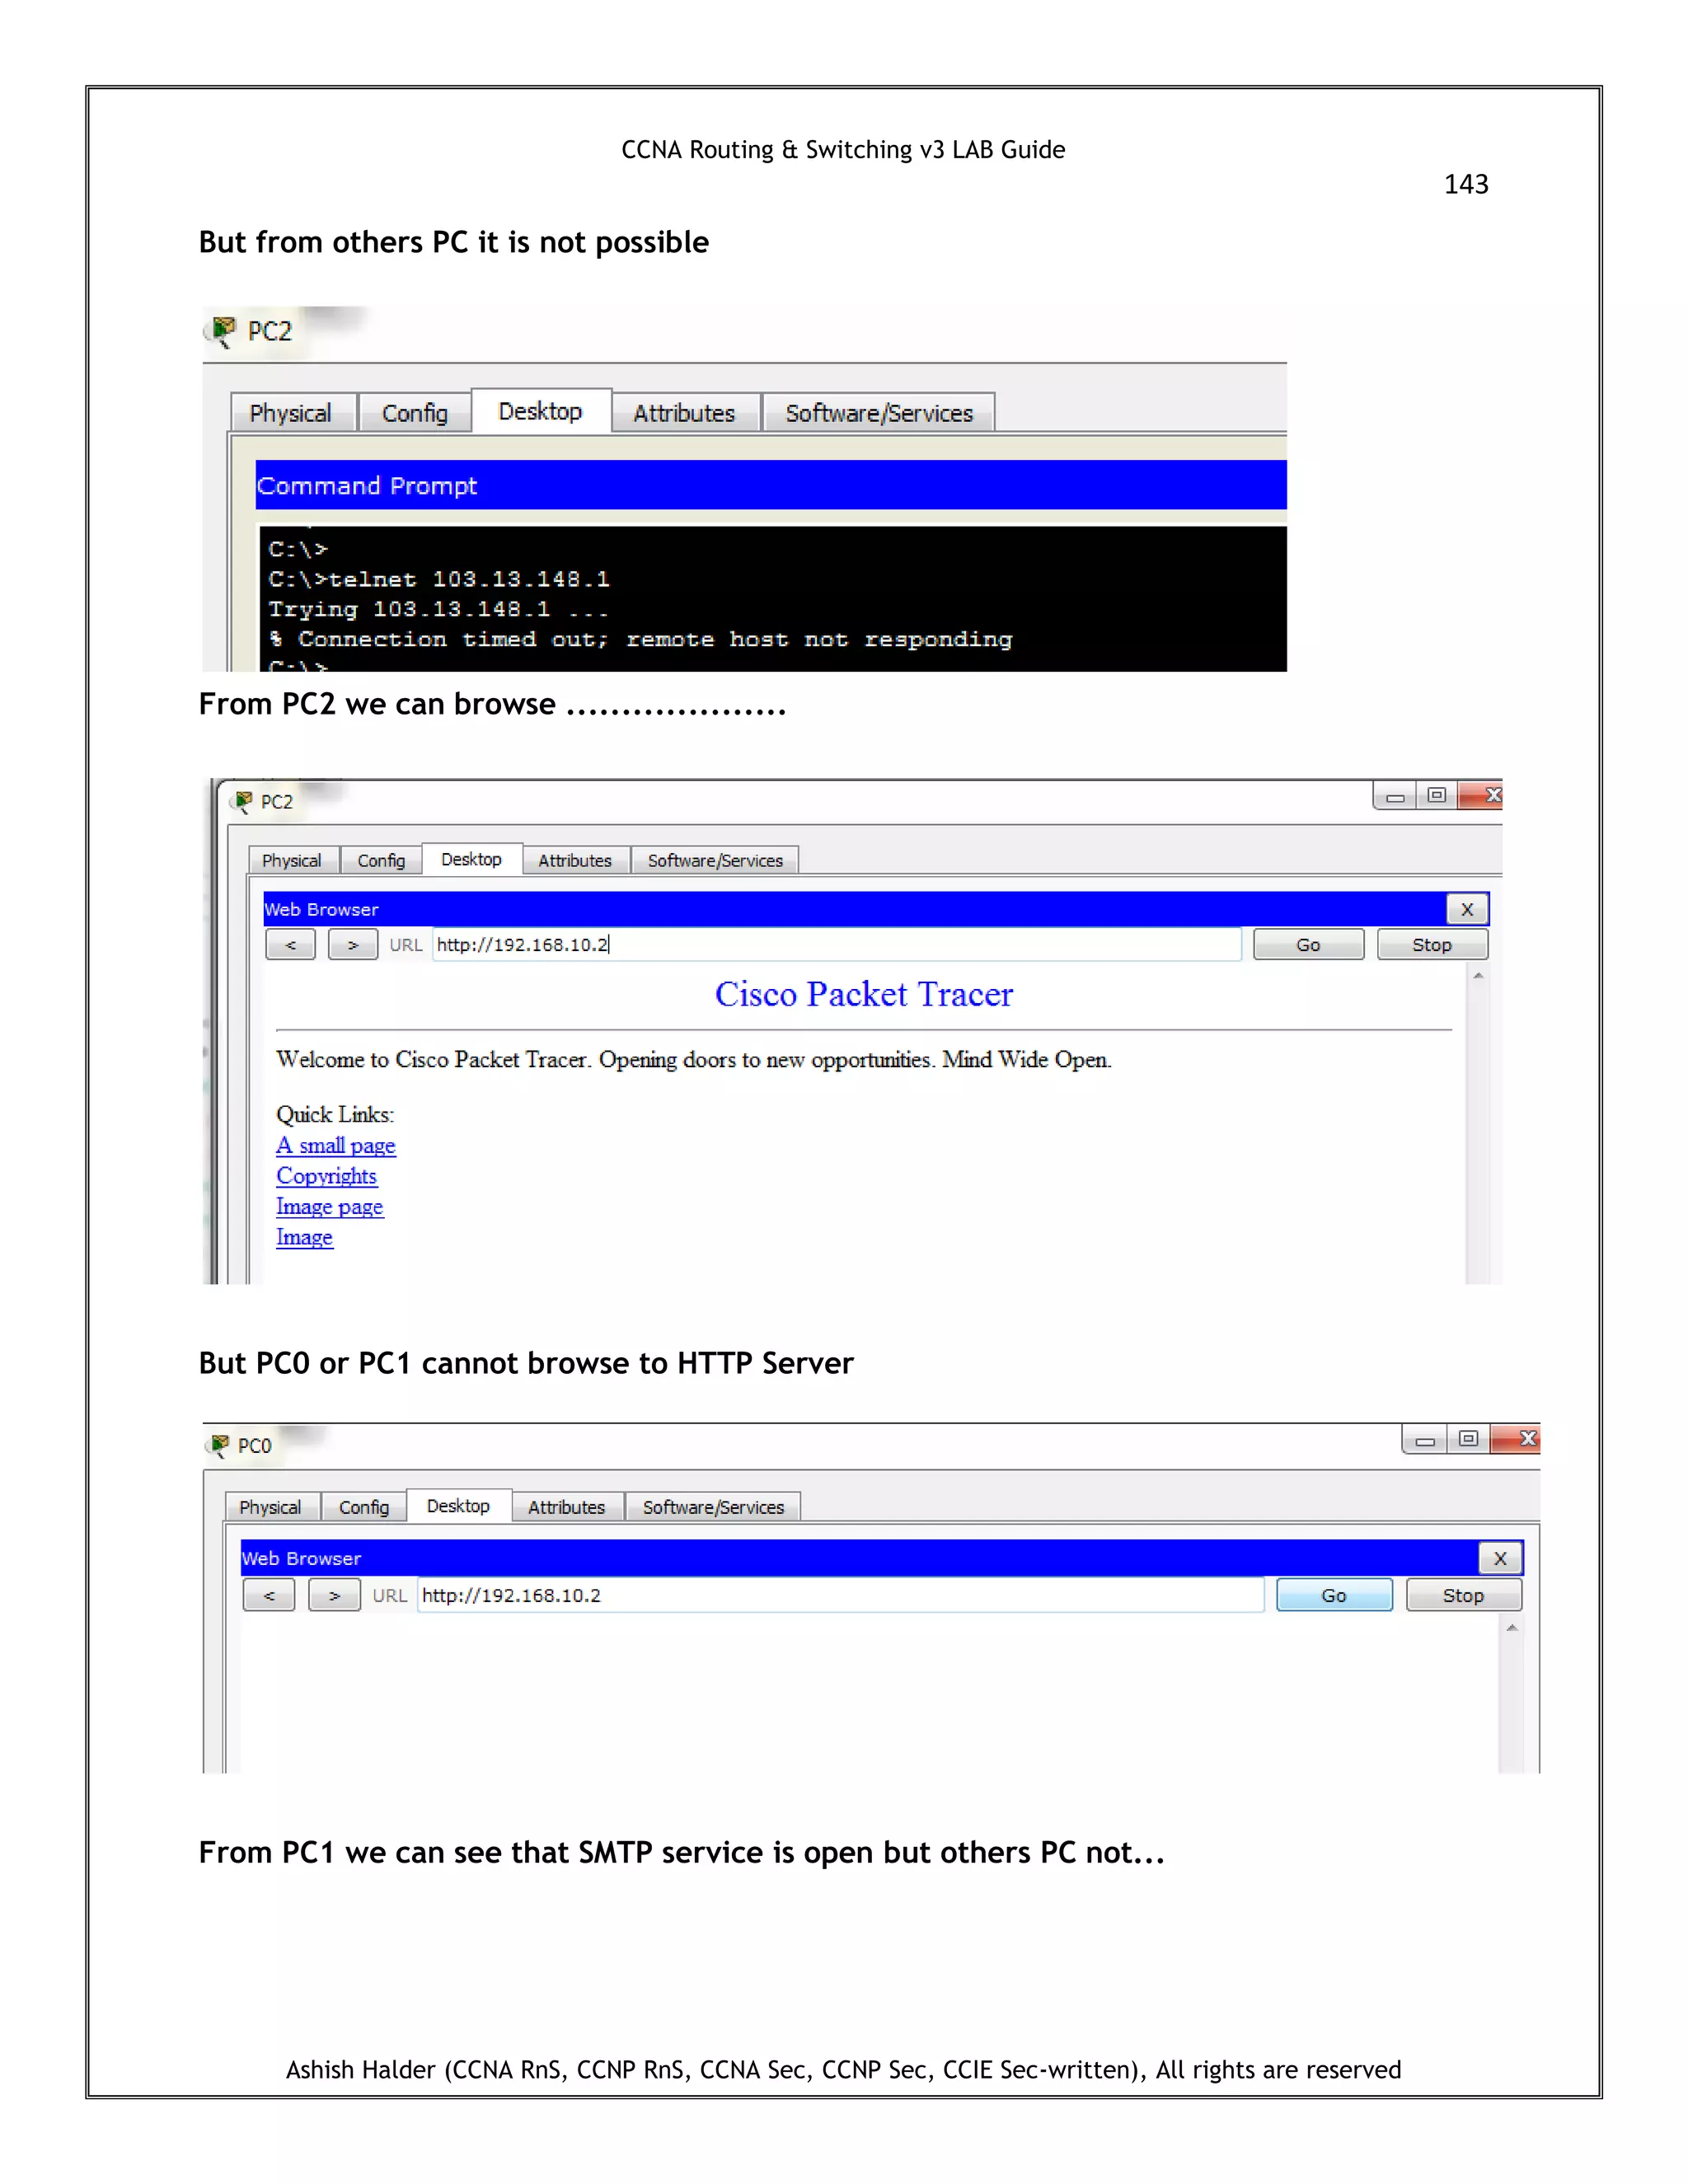Image resolution: width=1688 pixels, height=2184 pixels.
Task: Click the scroll up arrow in PC0 browser
Action: [x=1512, y=1628]
